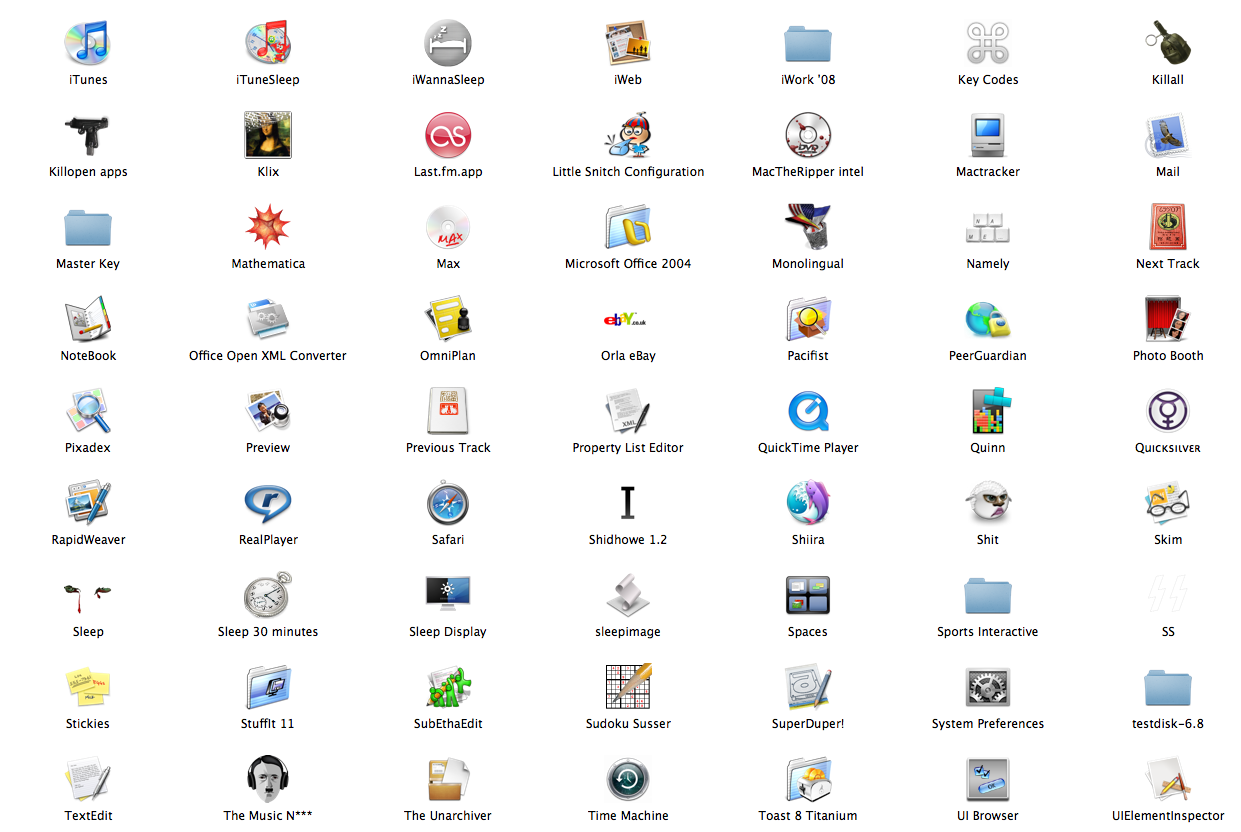
Task: Open the UI Browser icon
Action: [988, 778]
